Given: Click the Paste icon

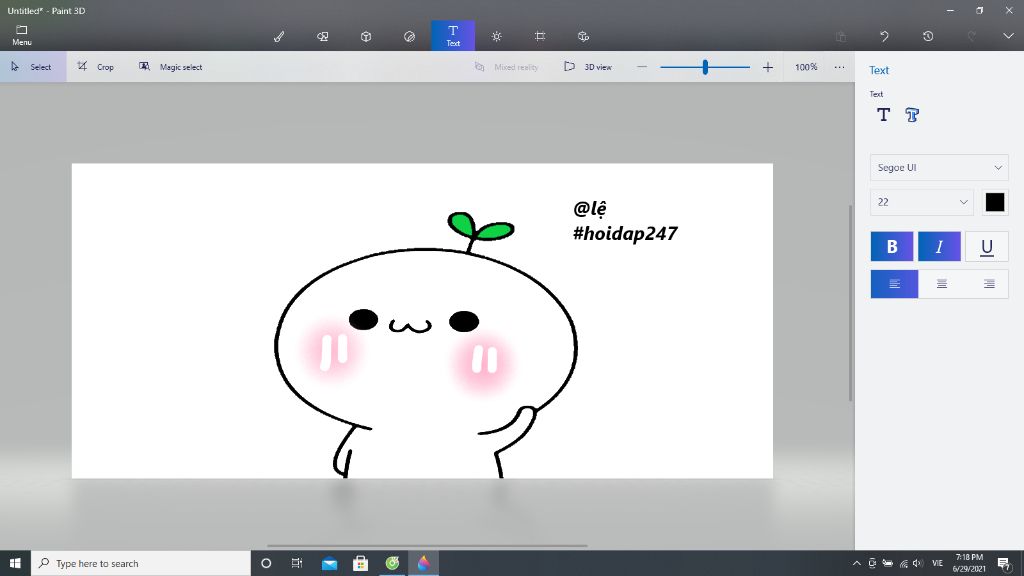Looking at the screenshot, I should [x=841, y=37].
